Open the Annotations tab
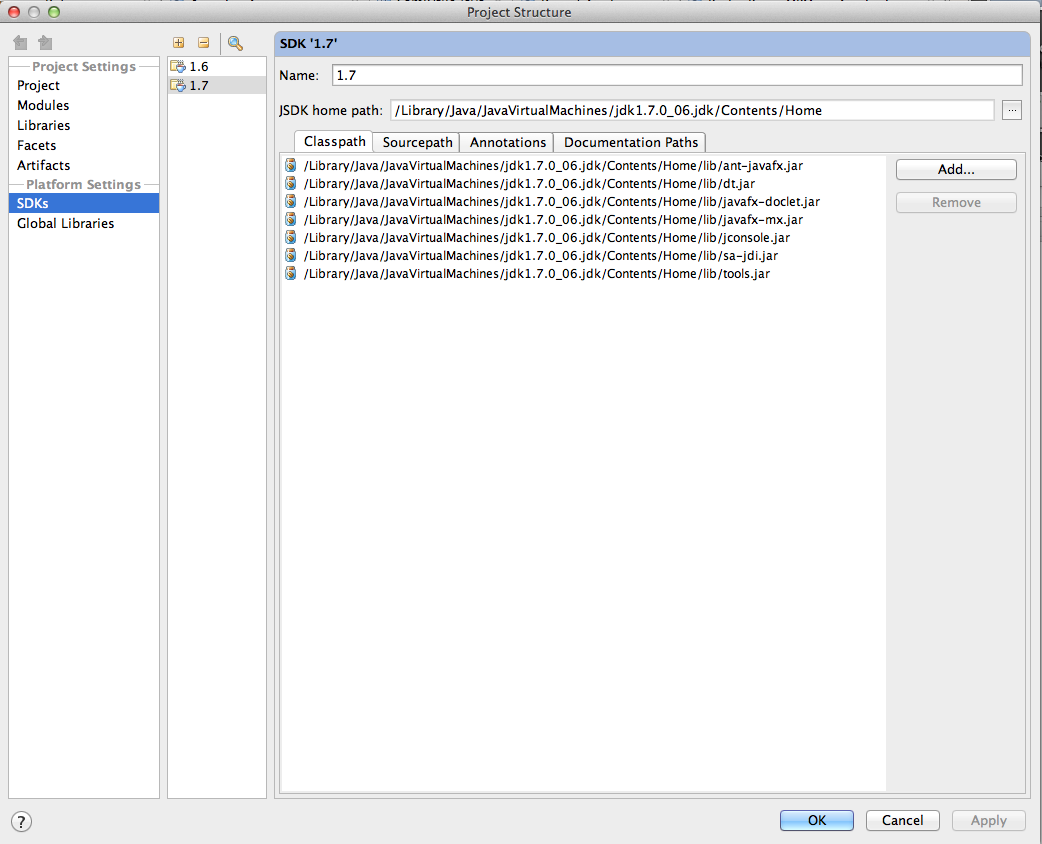The image size is (1042, 844). [505, 142]
